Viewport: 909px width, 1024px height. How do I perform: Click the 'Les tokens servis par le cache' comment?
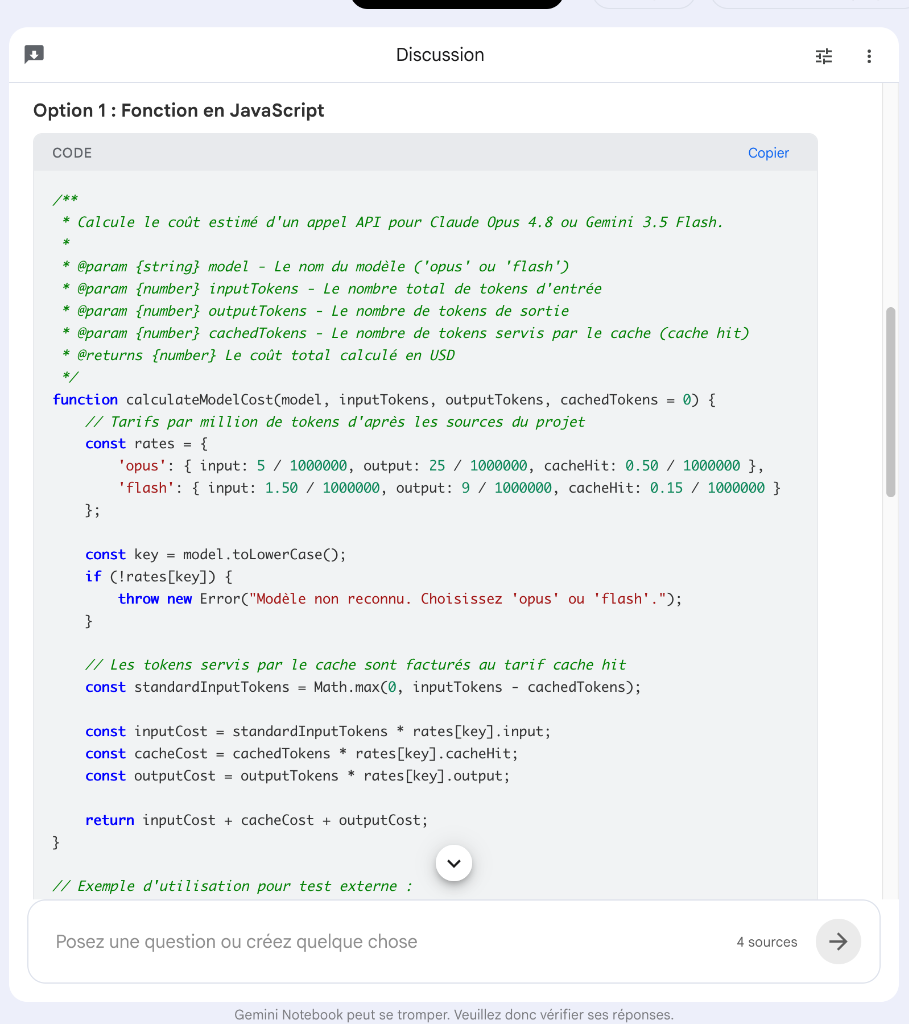[356, 665]
